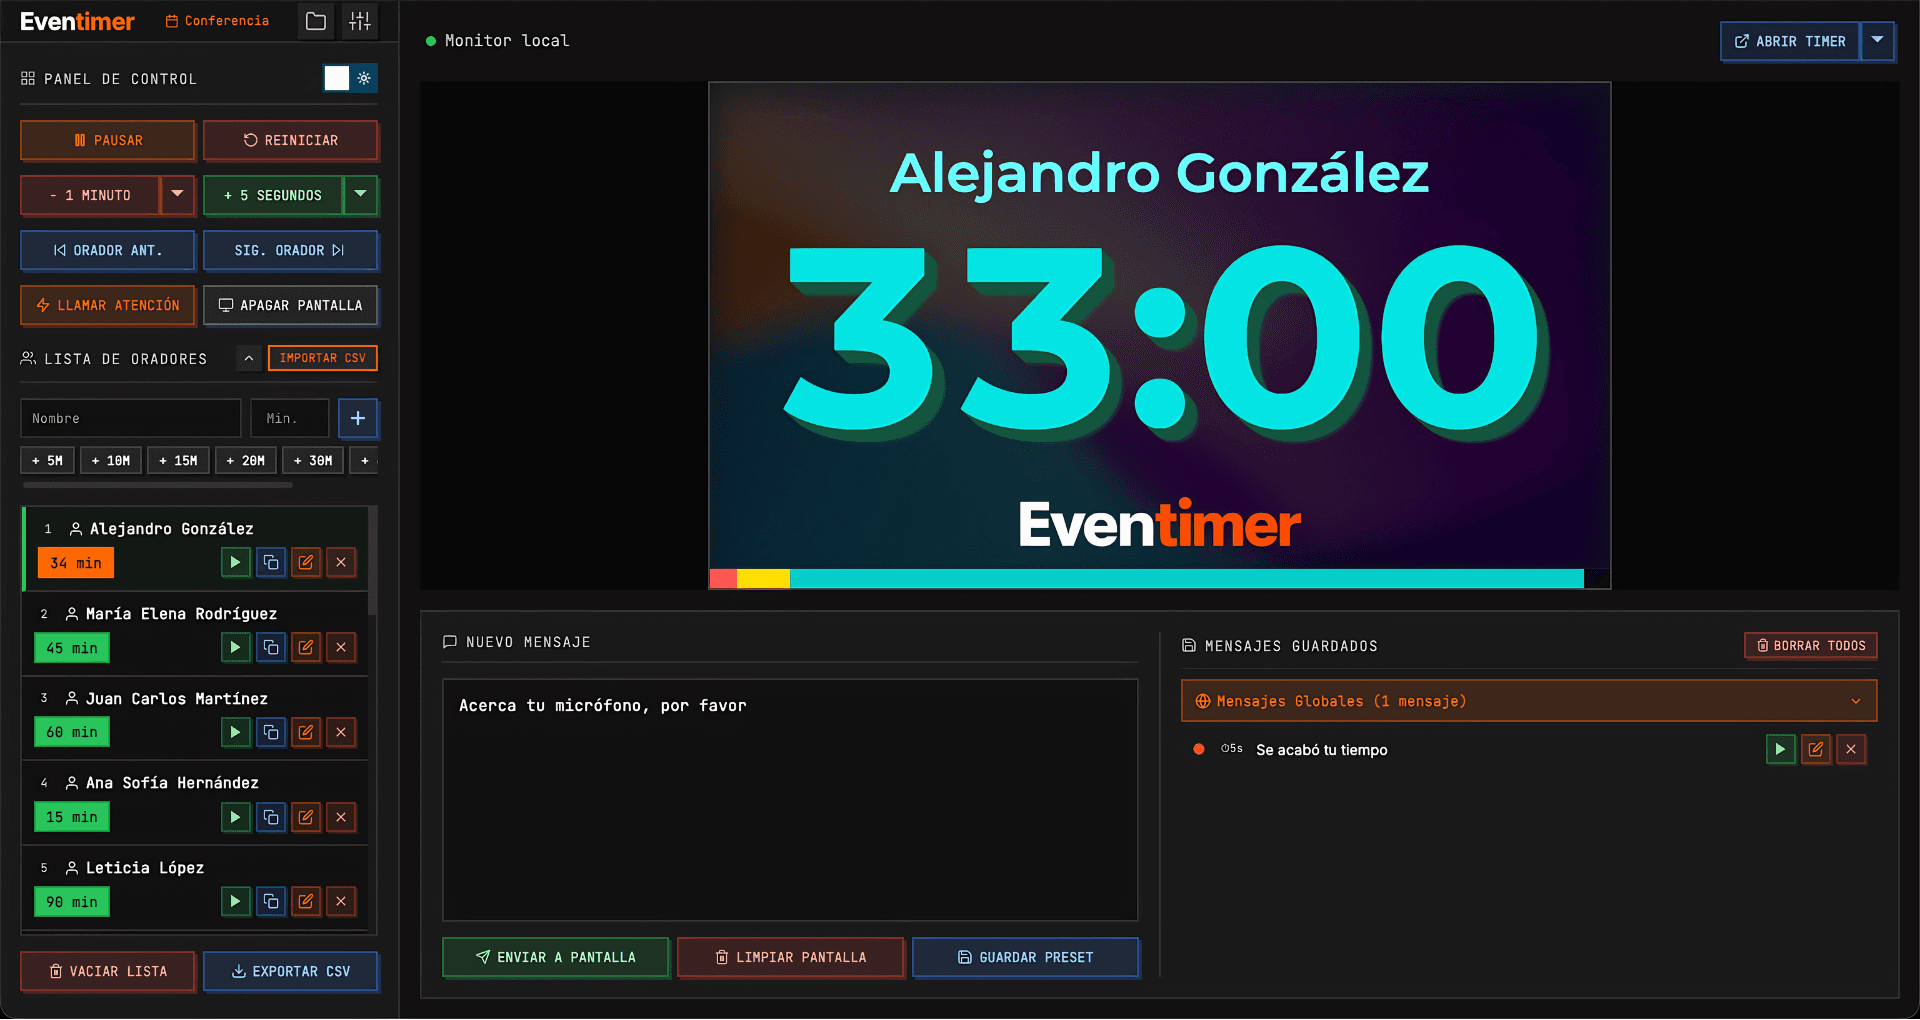Delete saved message 'Se acabó tu tiempo'
The height and width of the screenshot is (1020, 1920).
click(1851, 749)
